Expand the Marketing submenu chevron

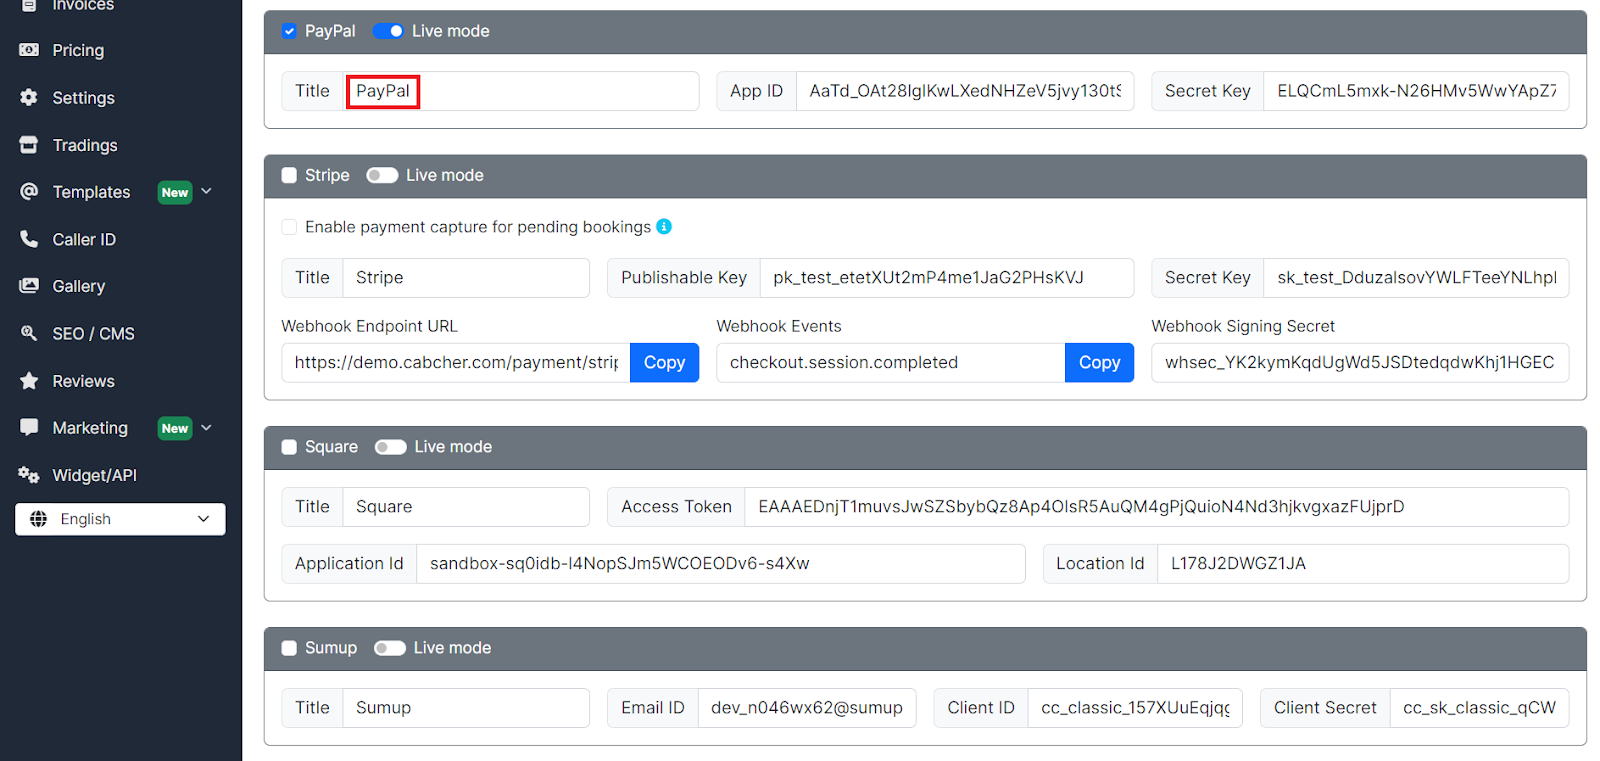[207, 427]
